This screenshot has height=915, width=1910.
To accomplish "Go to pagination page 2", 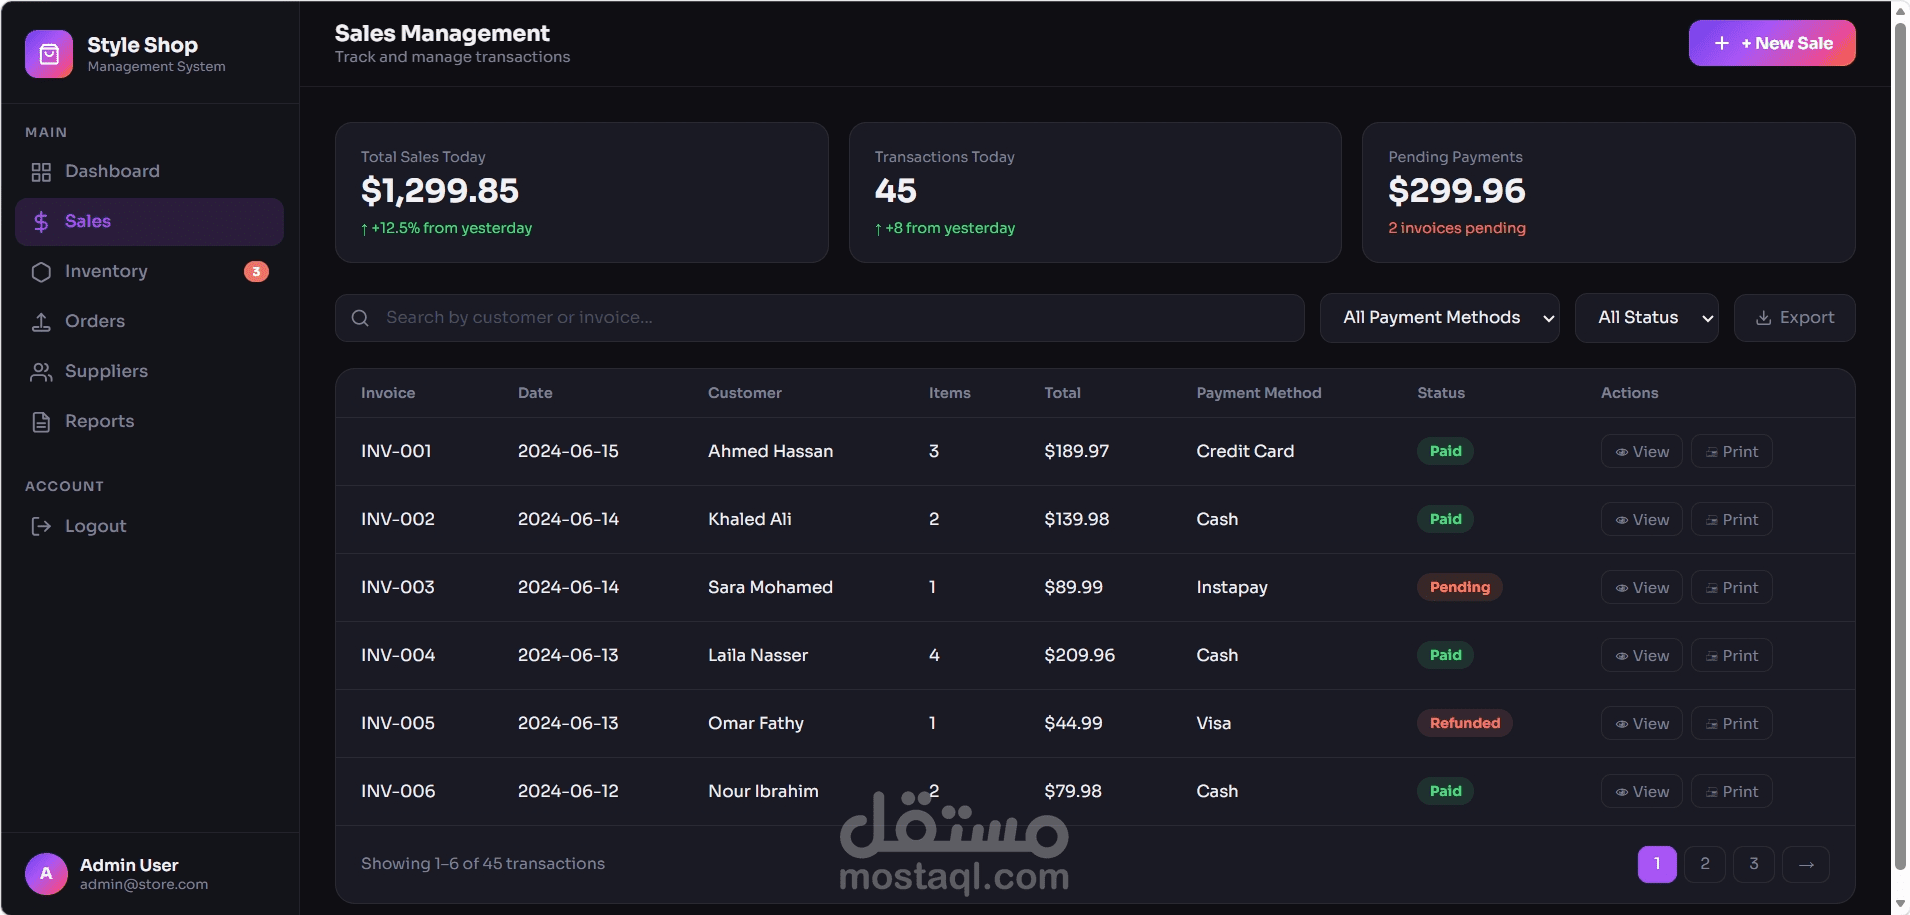I will pyautogui.click(x=1704, y=864).
